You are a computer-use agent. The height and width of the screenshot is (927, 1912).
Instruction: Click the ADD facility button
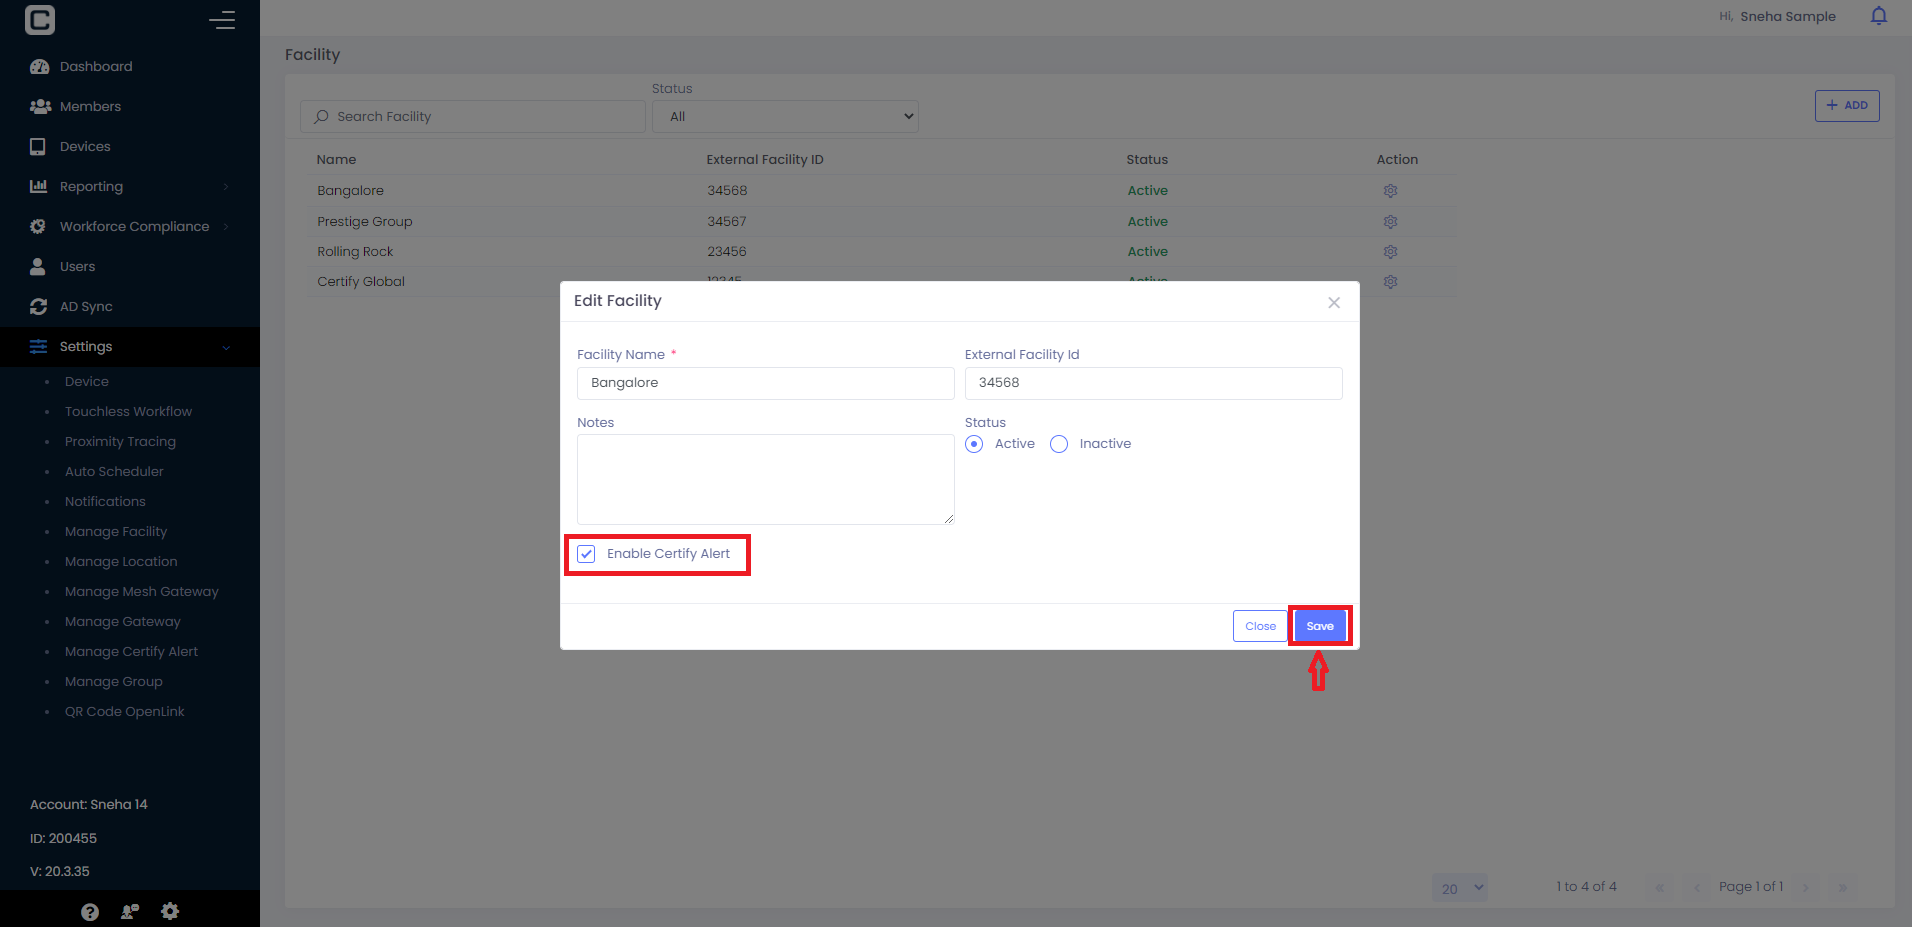tap(1847, 105)
